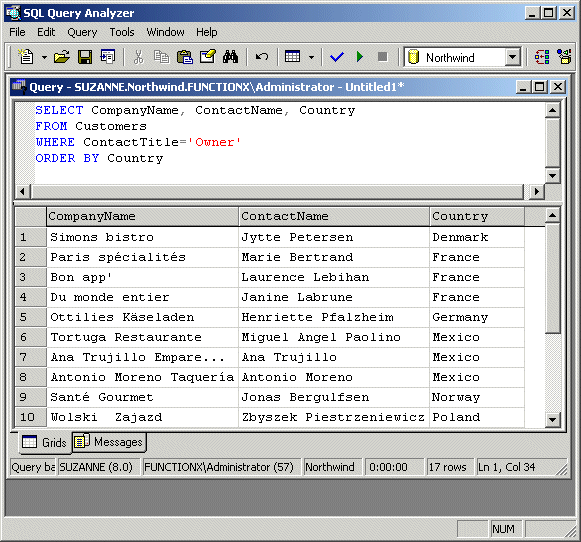Click the Ana Trujillo contact name cell

[334, 357]
